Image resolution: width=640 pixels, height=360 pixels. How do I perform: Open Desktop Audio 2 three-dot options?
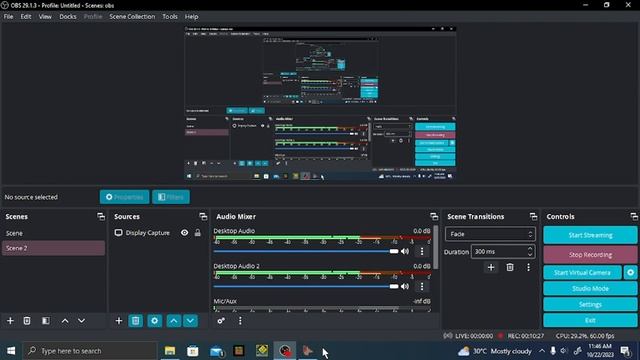coord(422,287)
